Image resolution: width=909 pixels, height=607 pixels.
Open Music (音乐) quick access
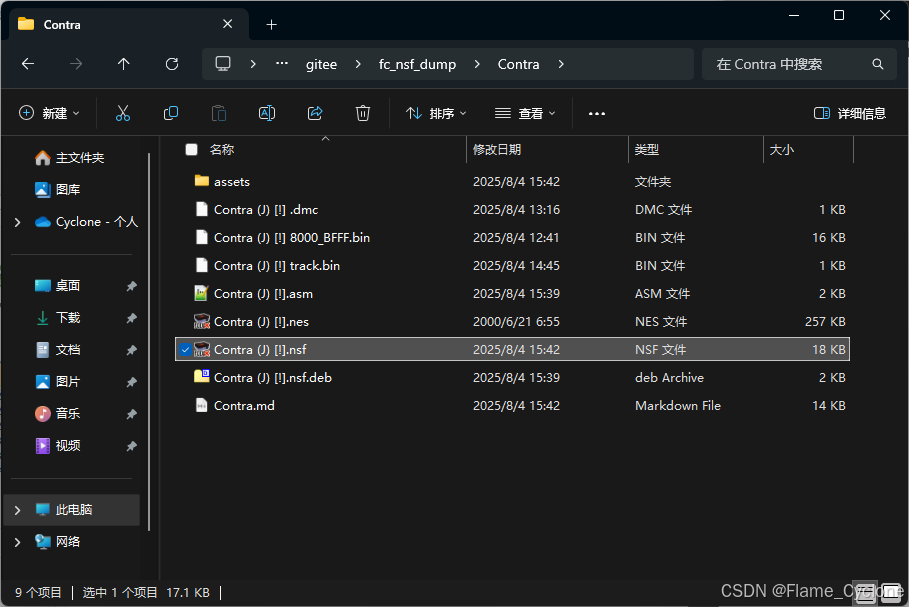57,413
